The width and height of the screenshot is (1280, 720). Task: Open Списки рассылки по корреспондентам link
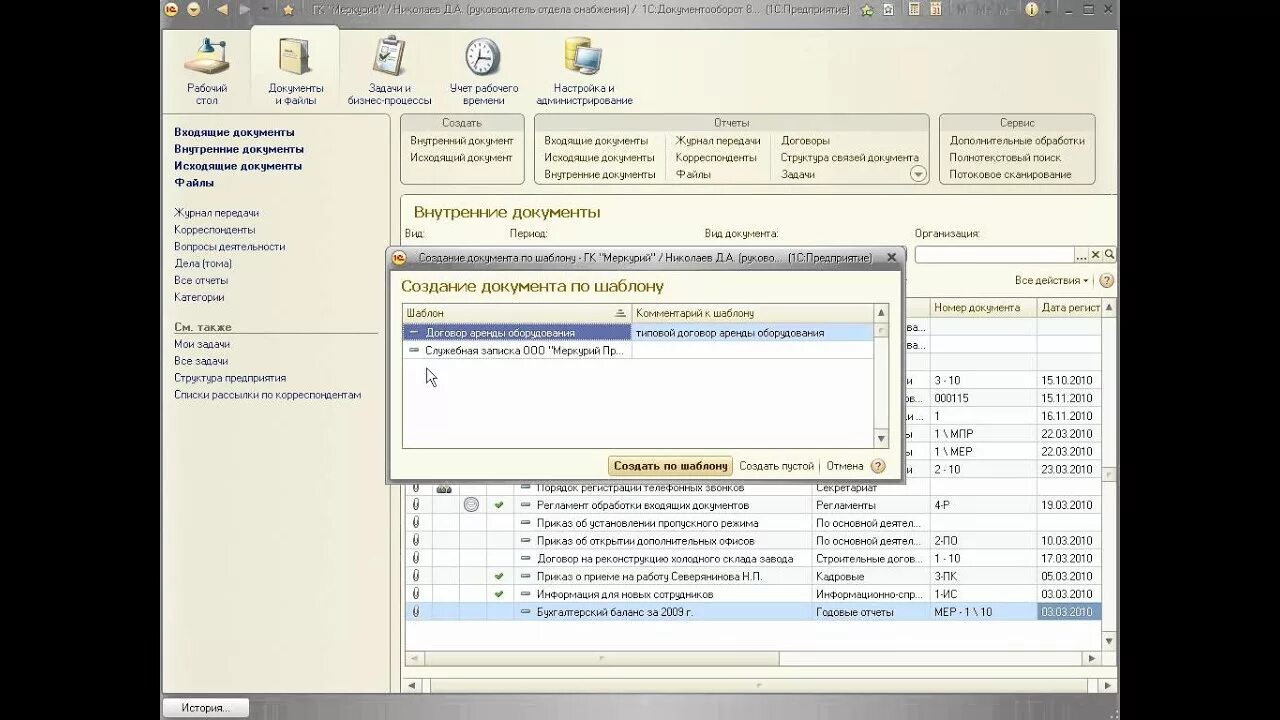point(267,395)
